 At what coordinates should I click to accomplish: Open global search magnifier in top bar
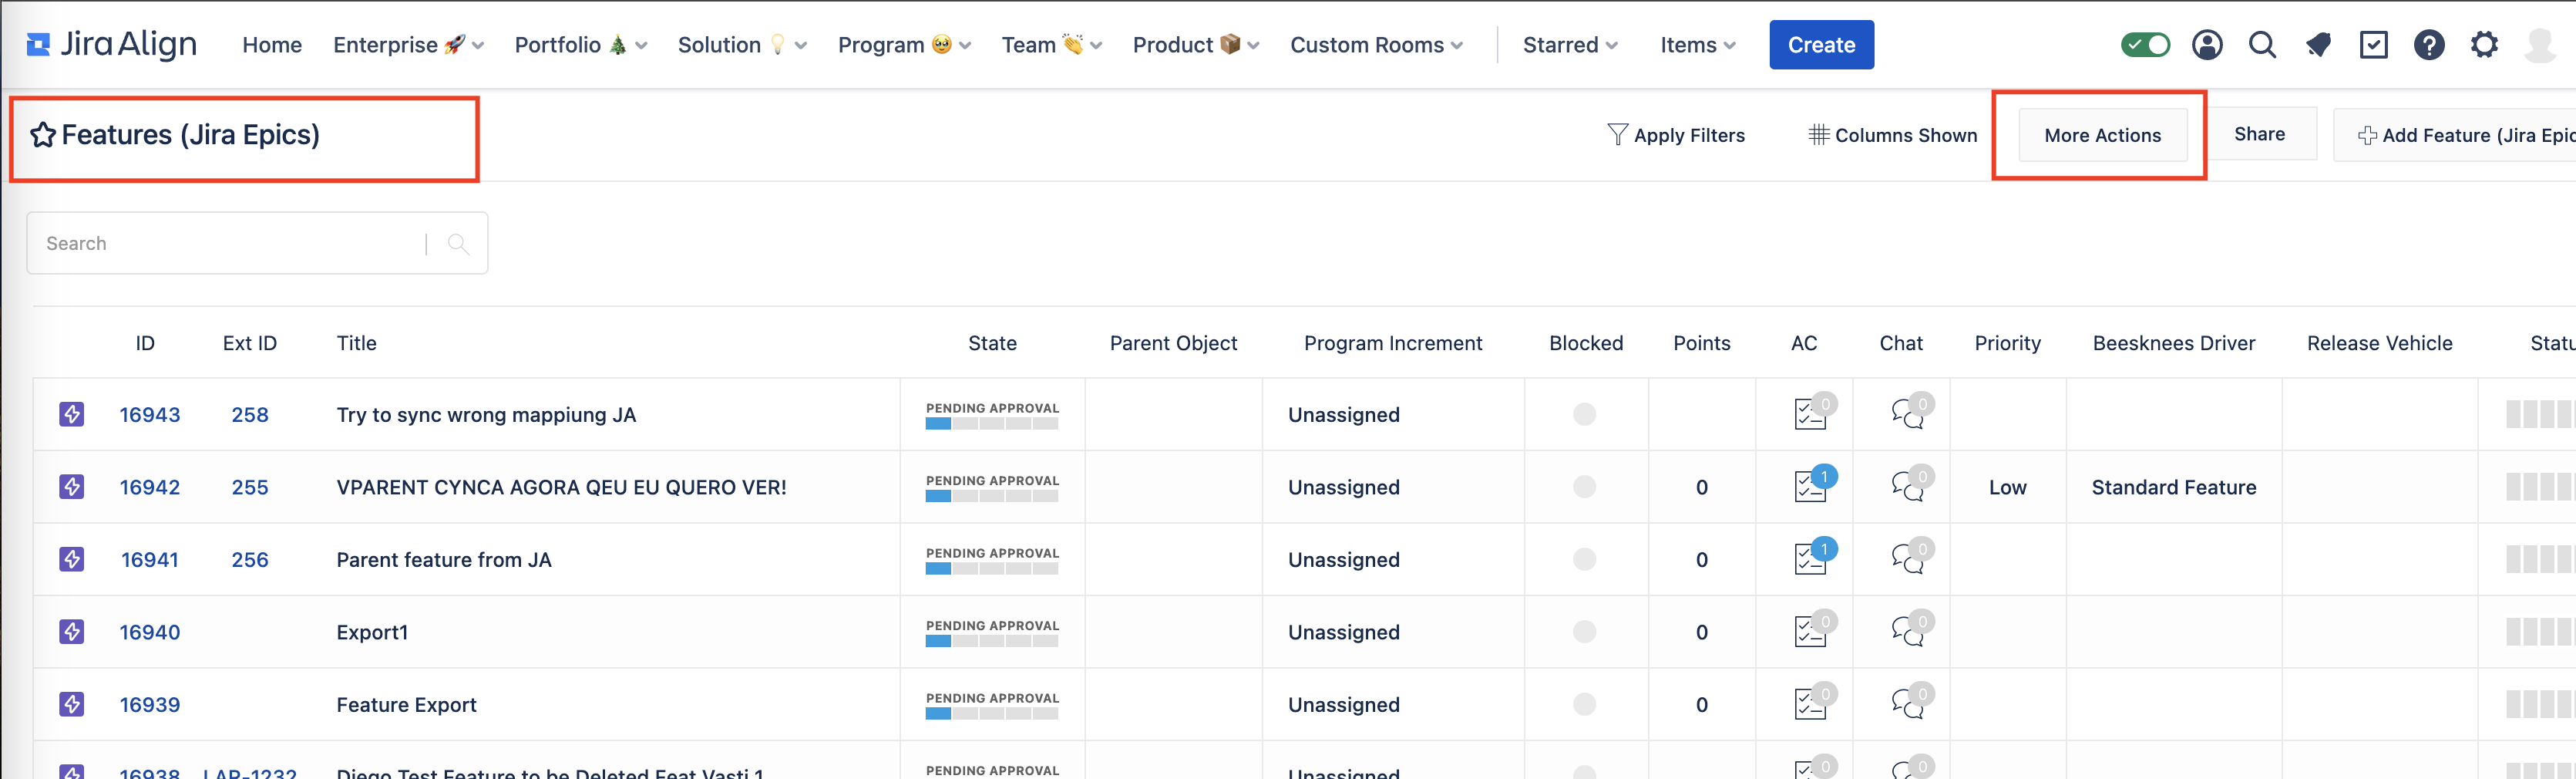2262,45
